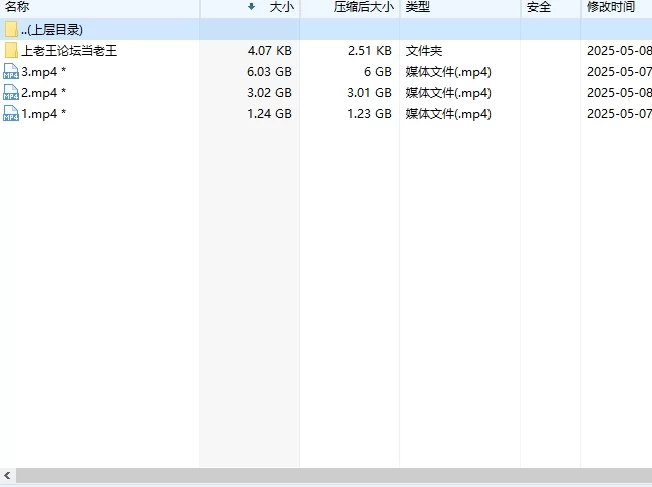Click the MP4 icon of 1.mp4
Image resolution: width=652 pixels, height=487 pixels.
[x=11, y=114]
